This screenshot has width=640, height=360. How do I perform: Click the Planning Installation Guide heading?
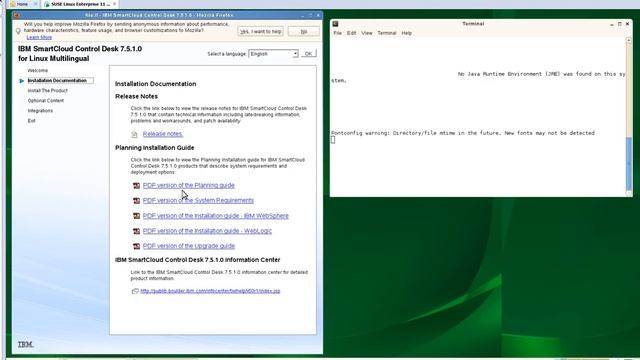coord(155,148)
